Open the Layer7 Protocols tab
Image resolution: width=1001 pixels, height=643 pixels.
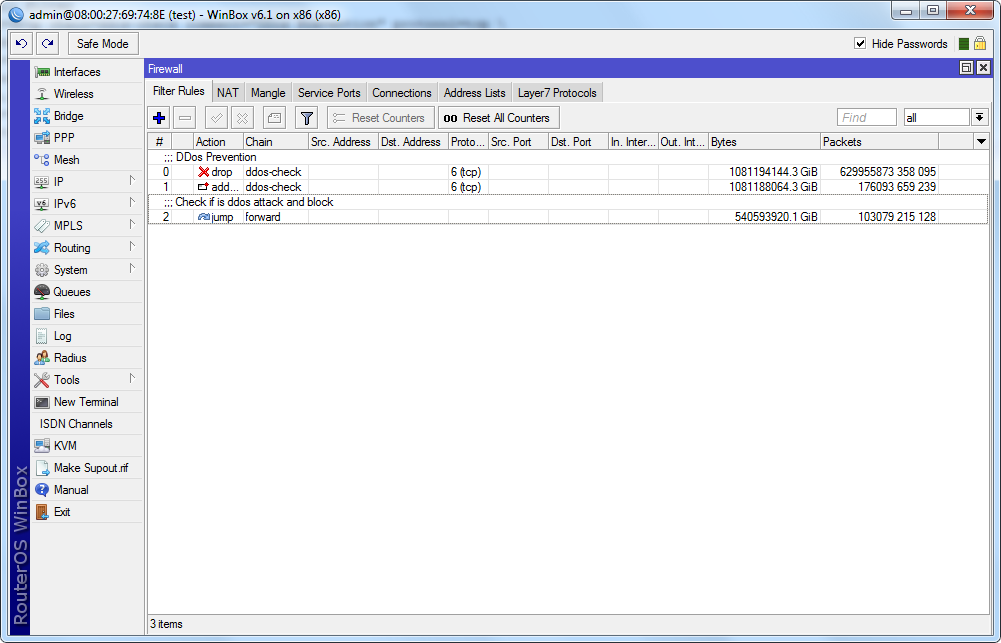(x=557, y=93)
